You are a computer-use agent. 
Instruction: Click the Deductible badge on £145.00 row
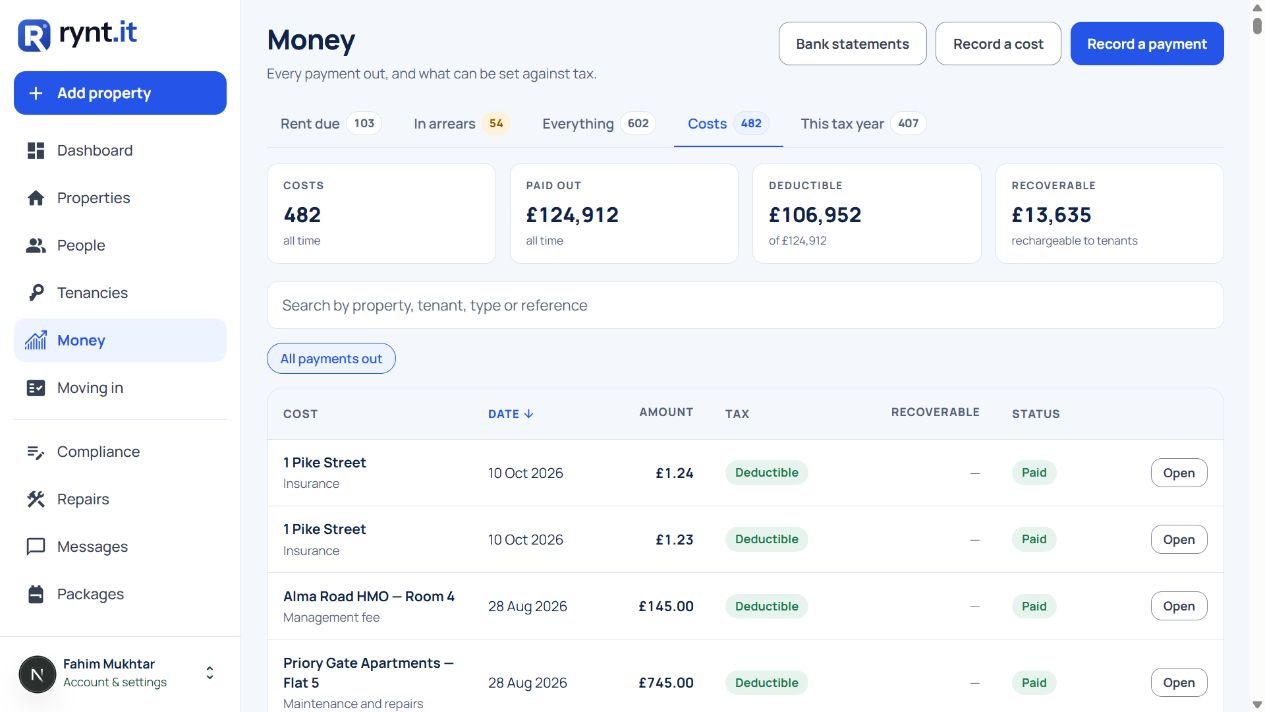pyautogui.click(x=766, y=606)
